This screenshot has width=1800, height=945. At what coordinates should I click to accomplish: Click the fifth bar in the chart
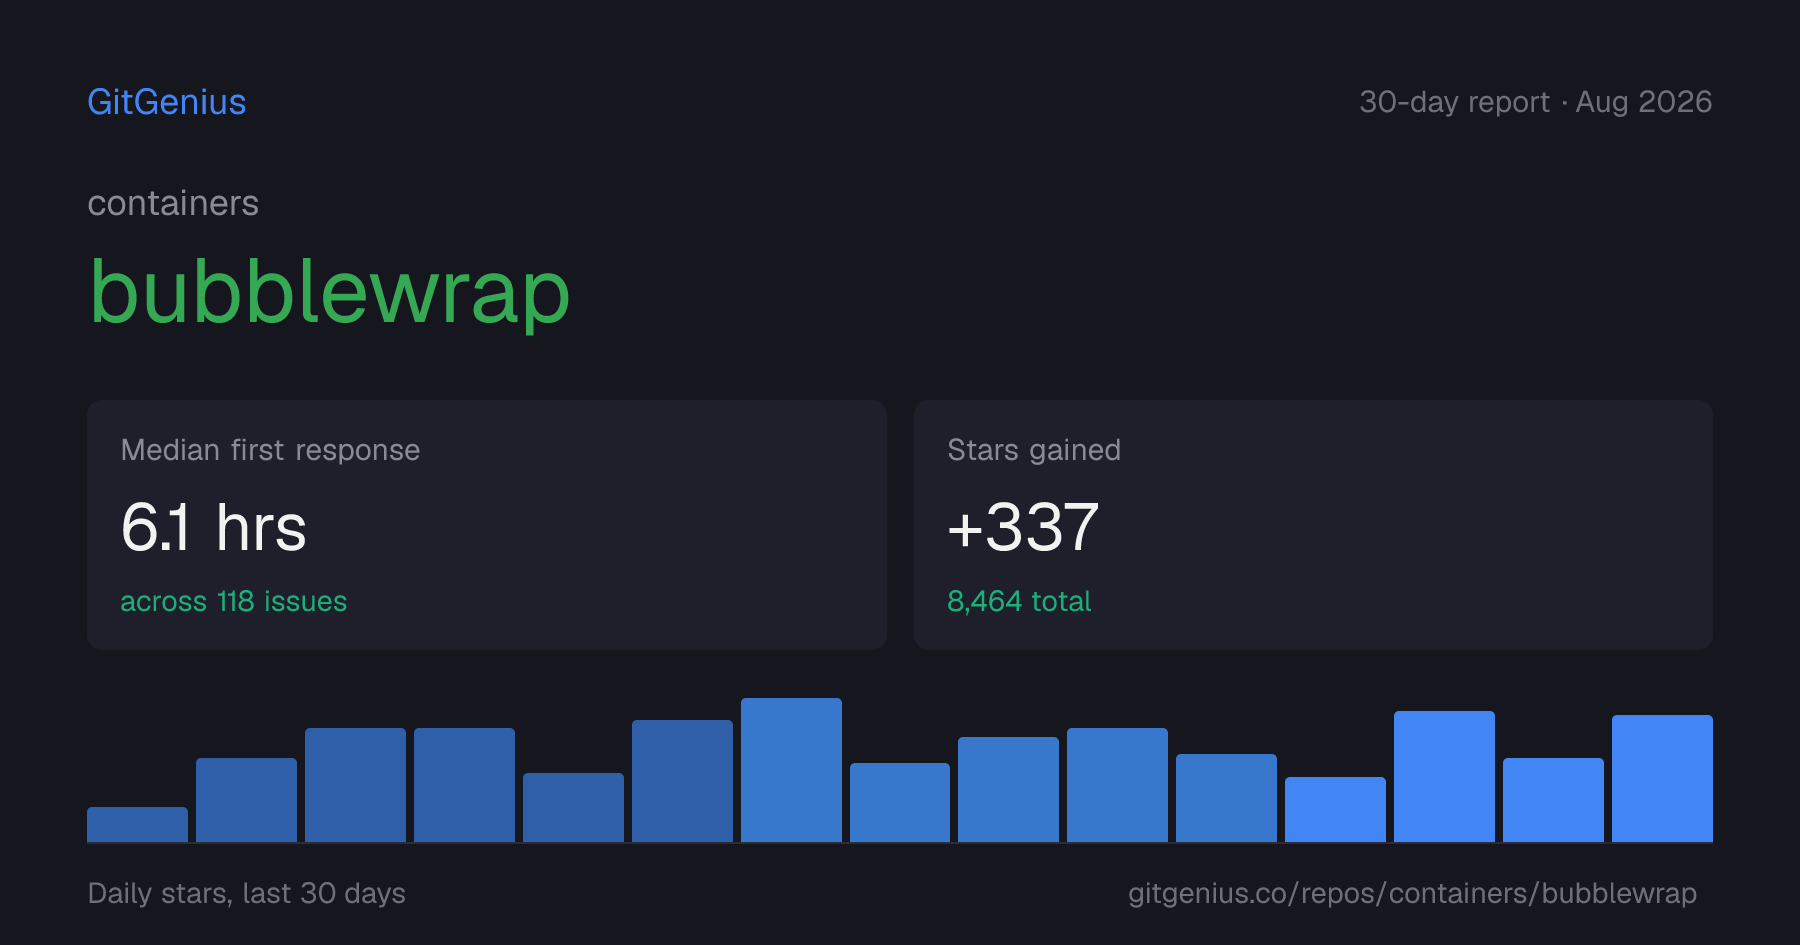(x=573, y=807)
